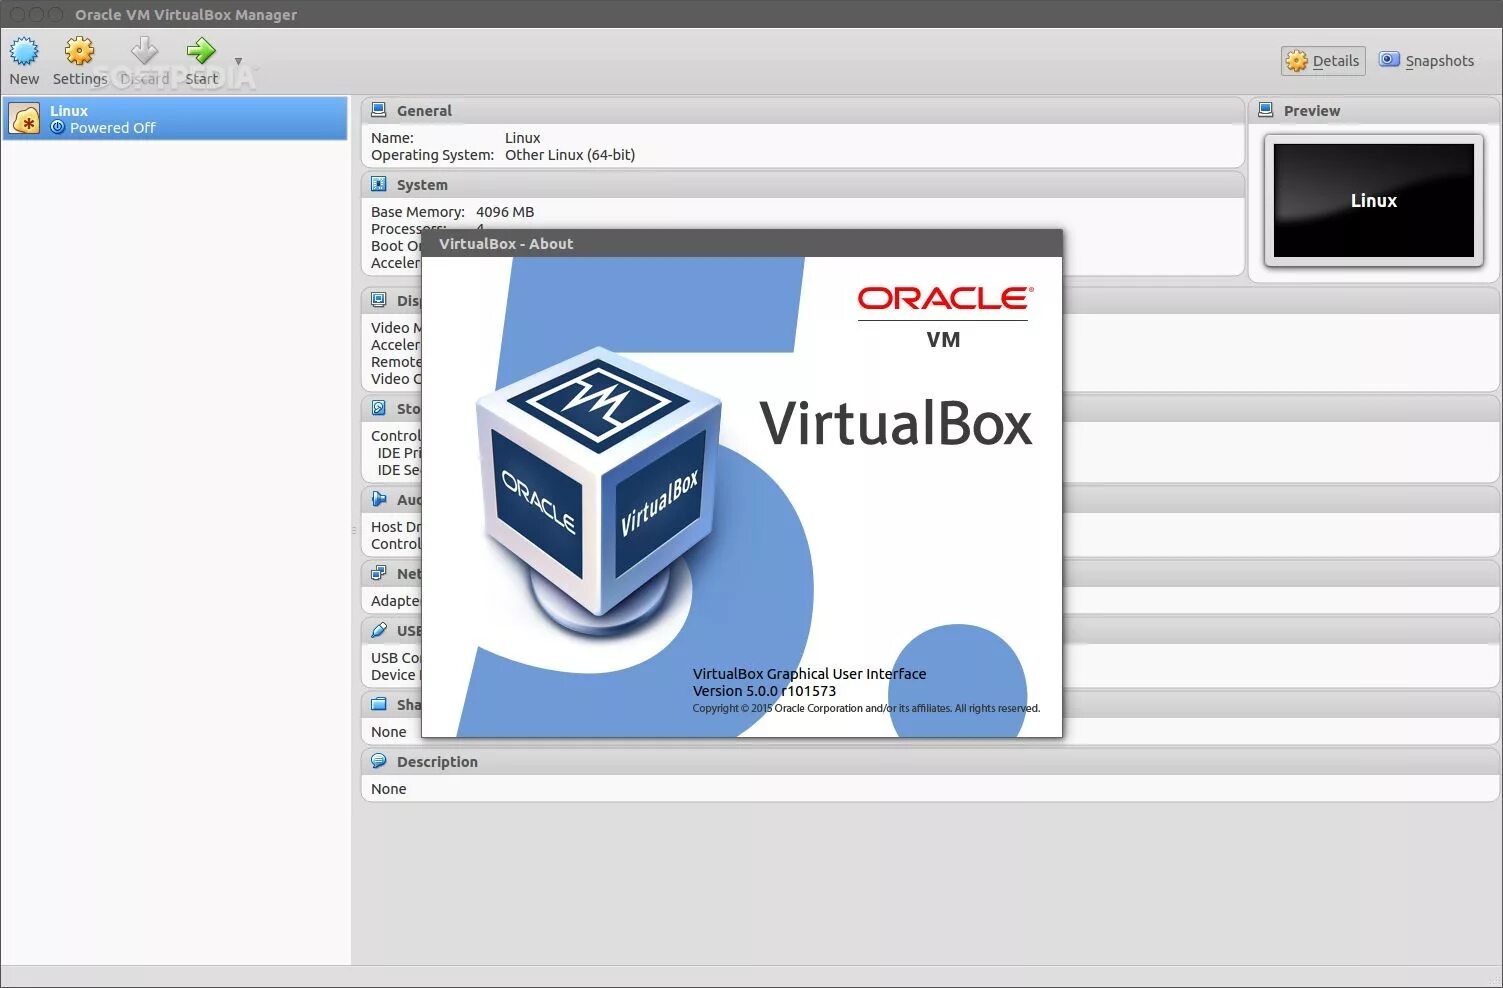Click the Linux VM OS icon
Image resolution: width=1503 pixels, height=988 pixels.
point(25,119)
